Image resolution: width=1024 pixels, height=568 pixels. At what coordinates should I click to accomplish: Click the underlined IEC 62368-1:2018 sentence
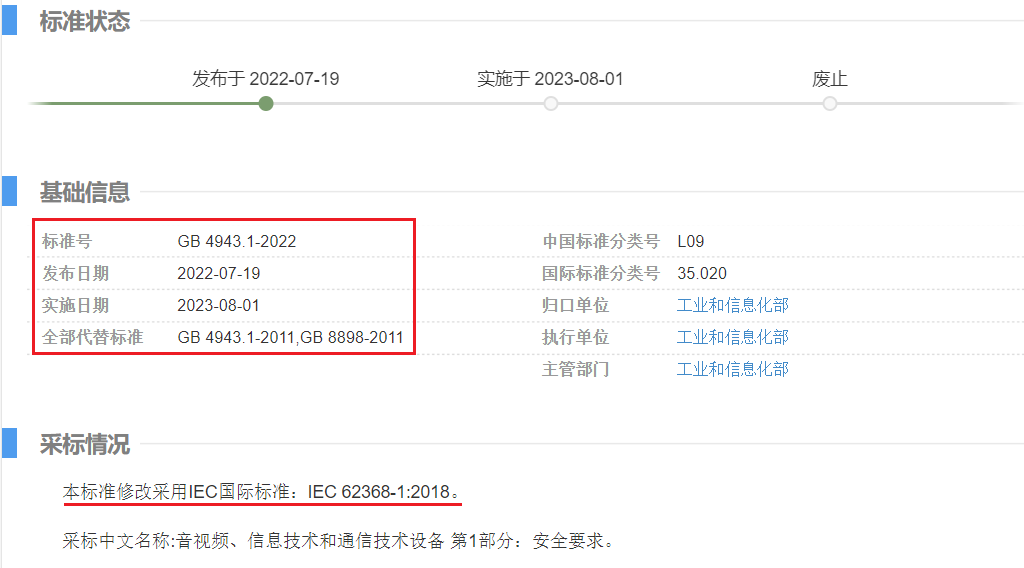click(262, 492)
